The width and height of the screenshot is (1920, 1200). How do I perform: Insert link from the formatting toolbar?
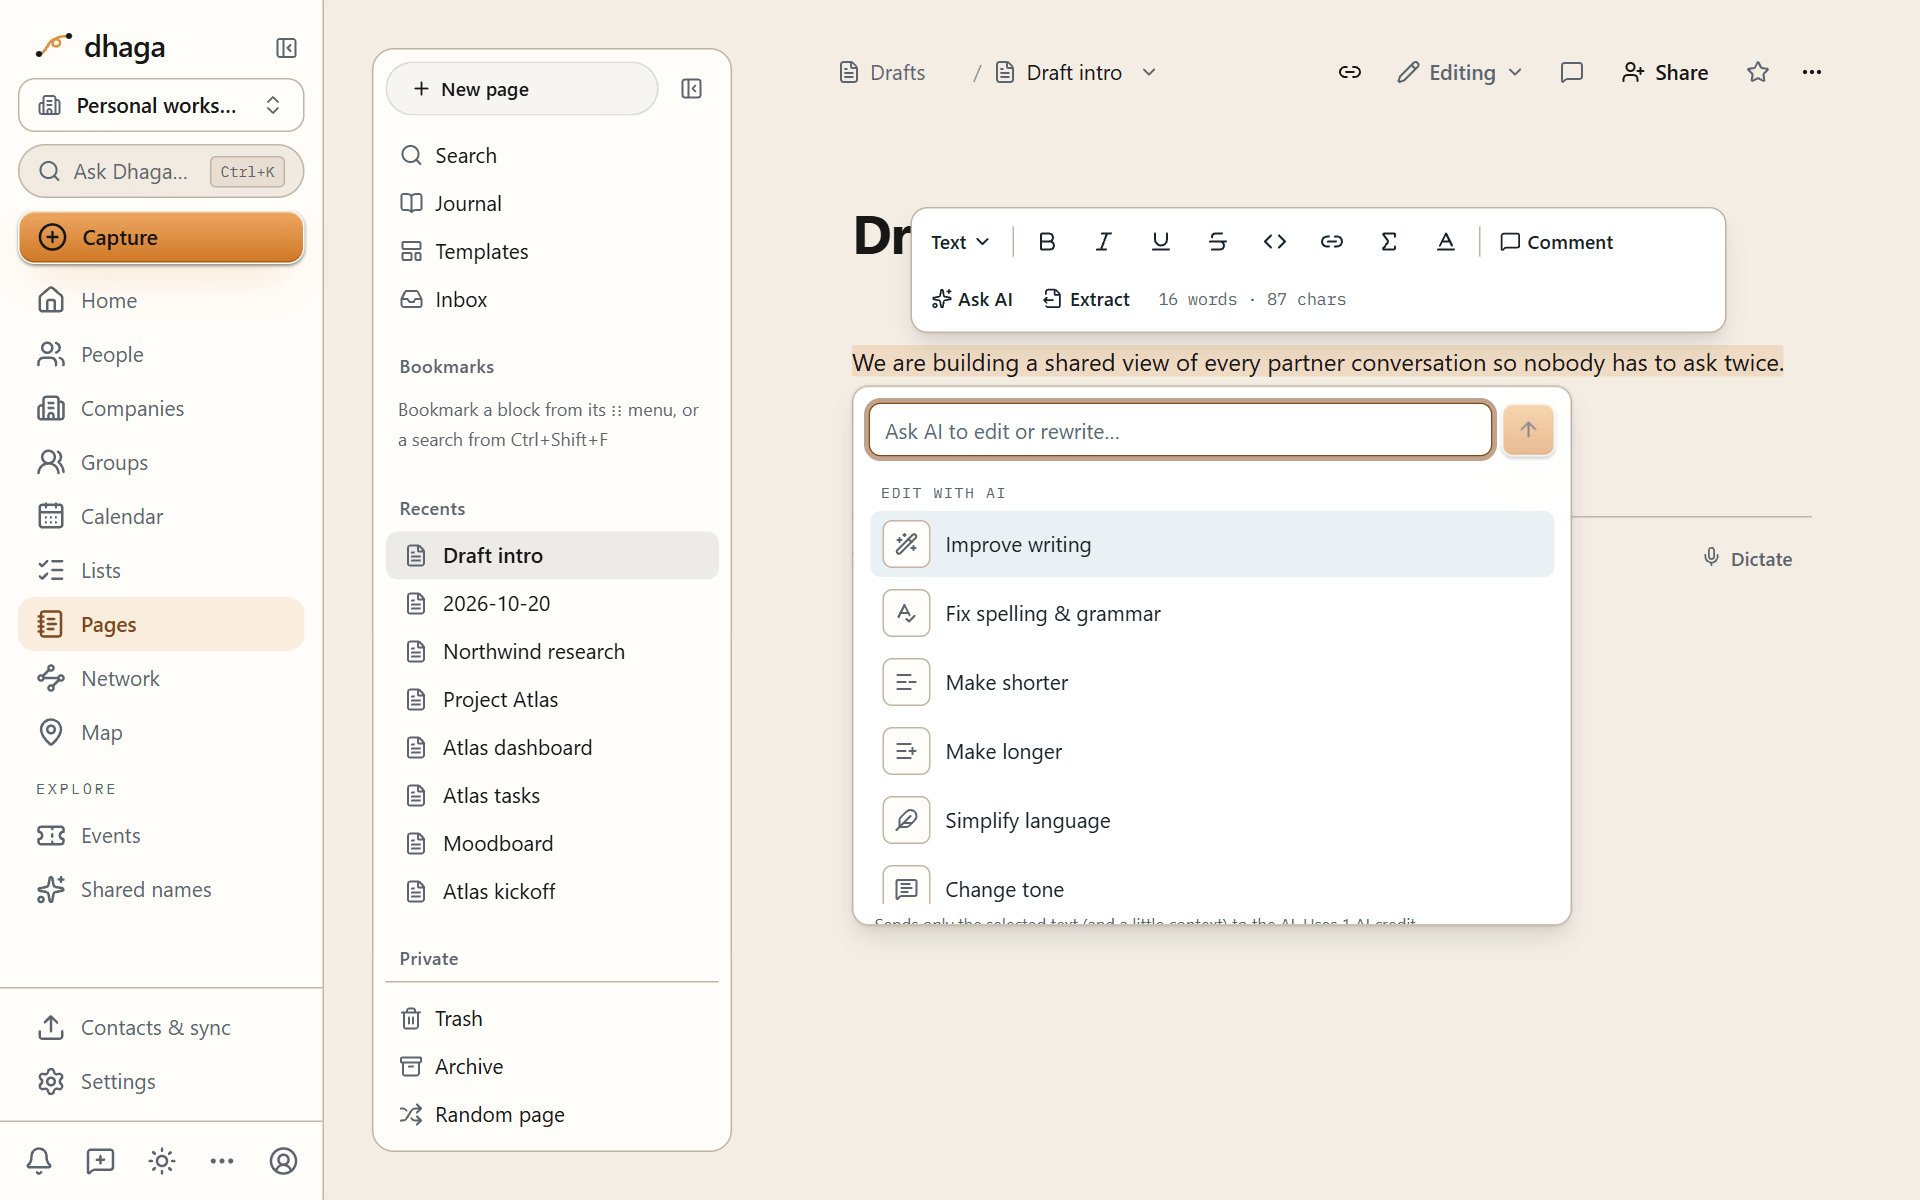[x=1332, y=242]
